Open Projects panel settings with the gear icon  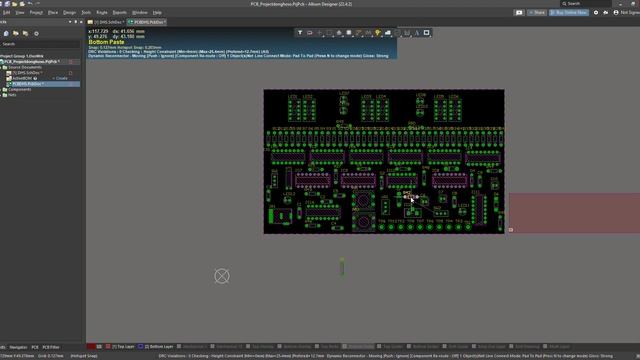tap(36, 33)
